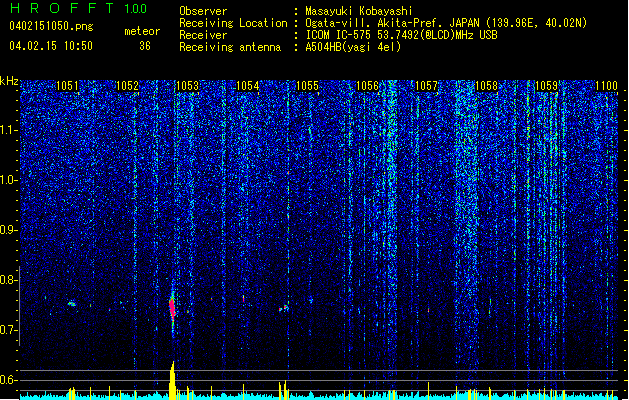
Task: Select the file name 0402151050.png
Action: (x=51, y=26)
